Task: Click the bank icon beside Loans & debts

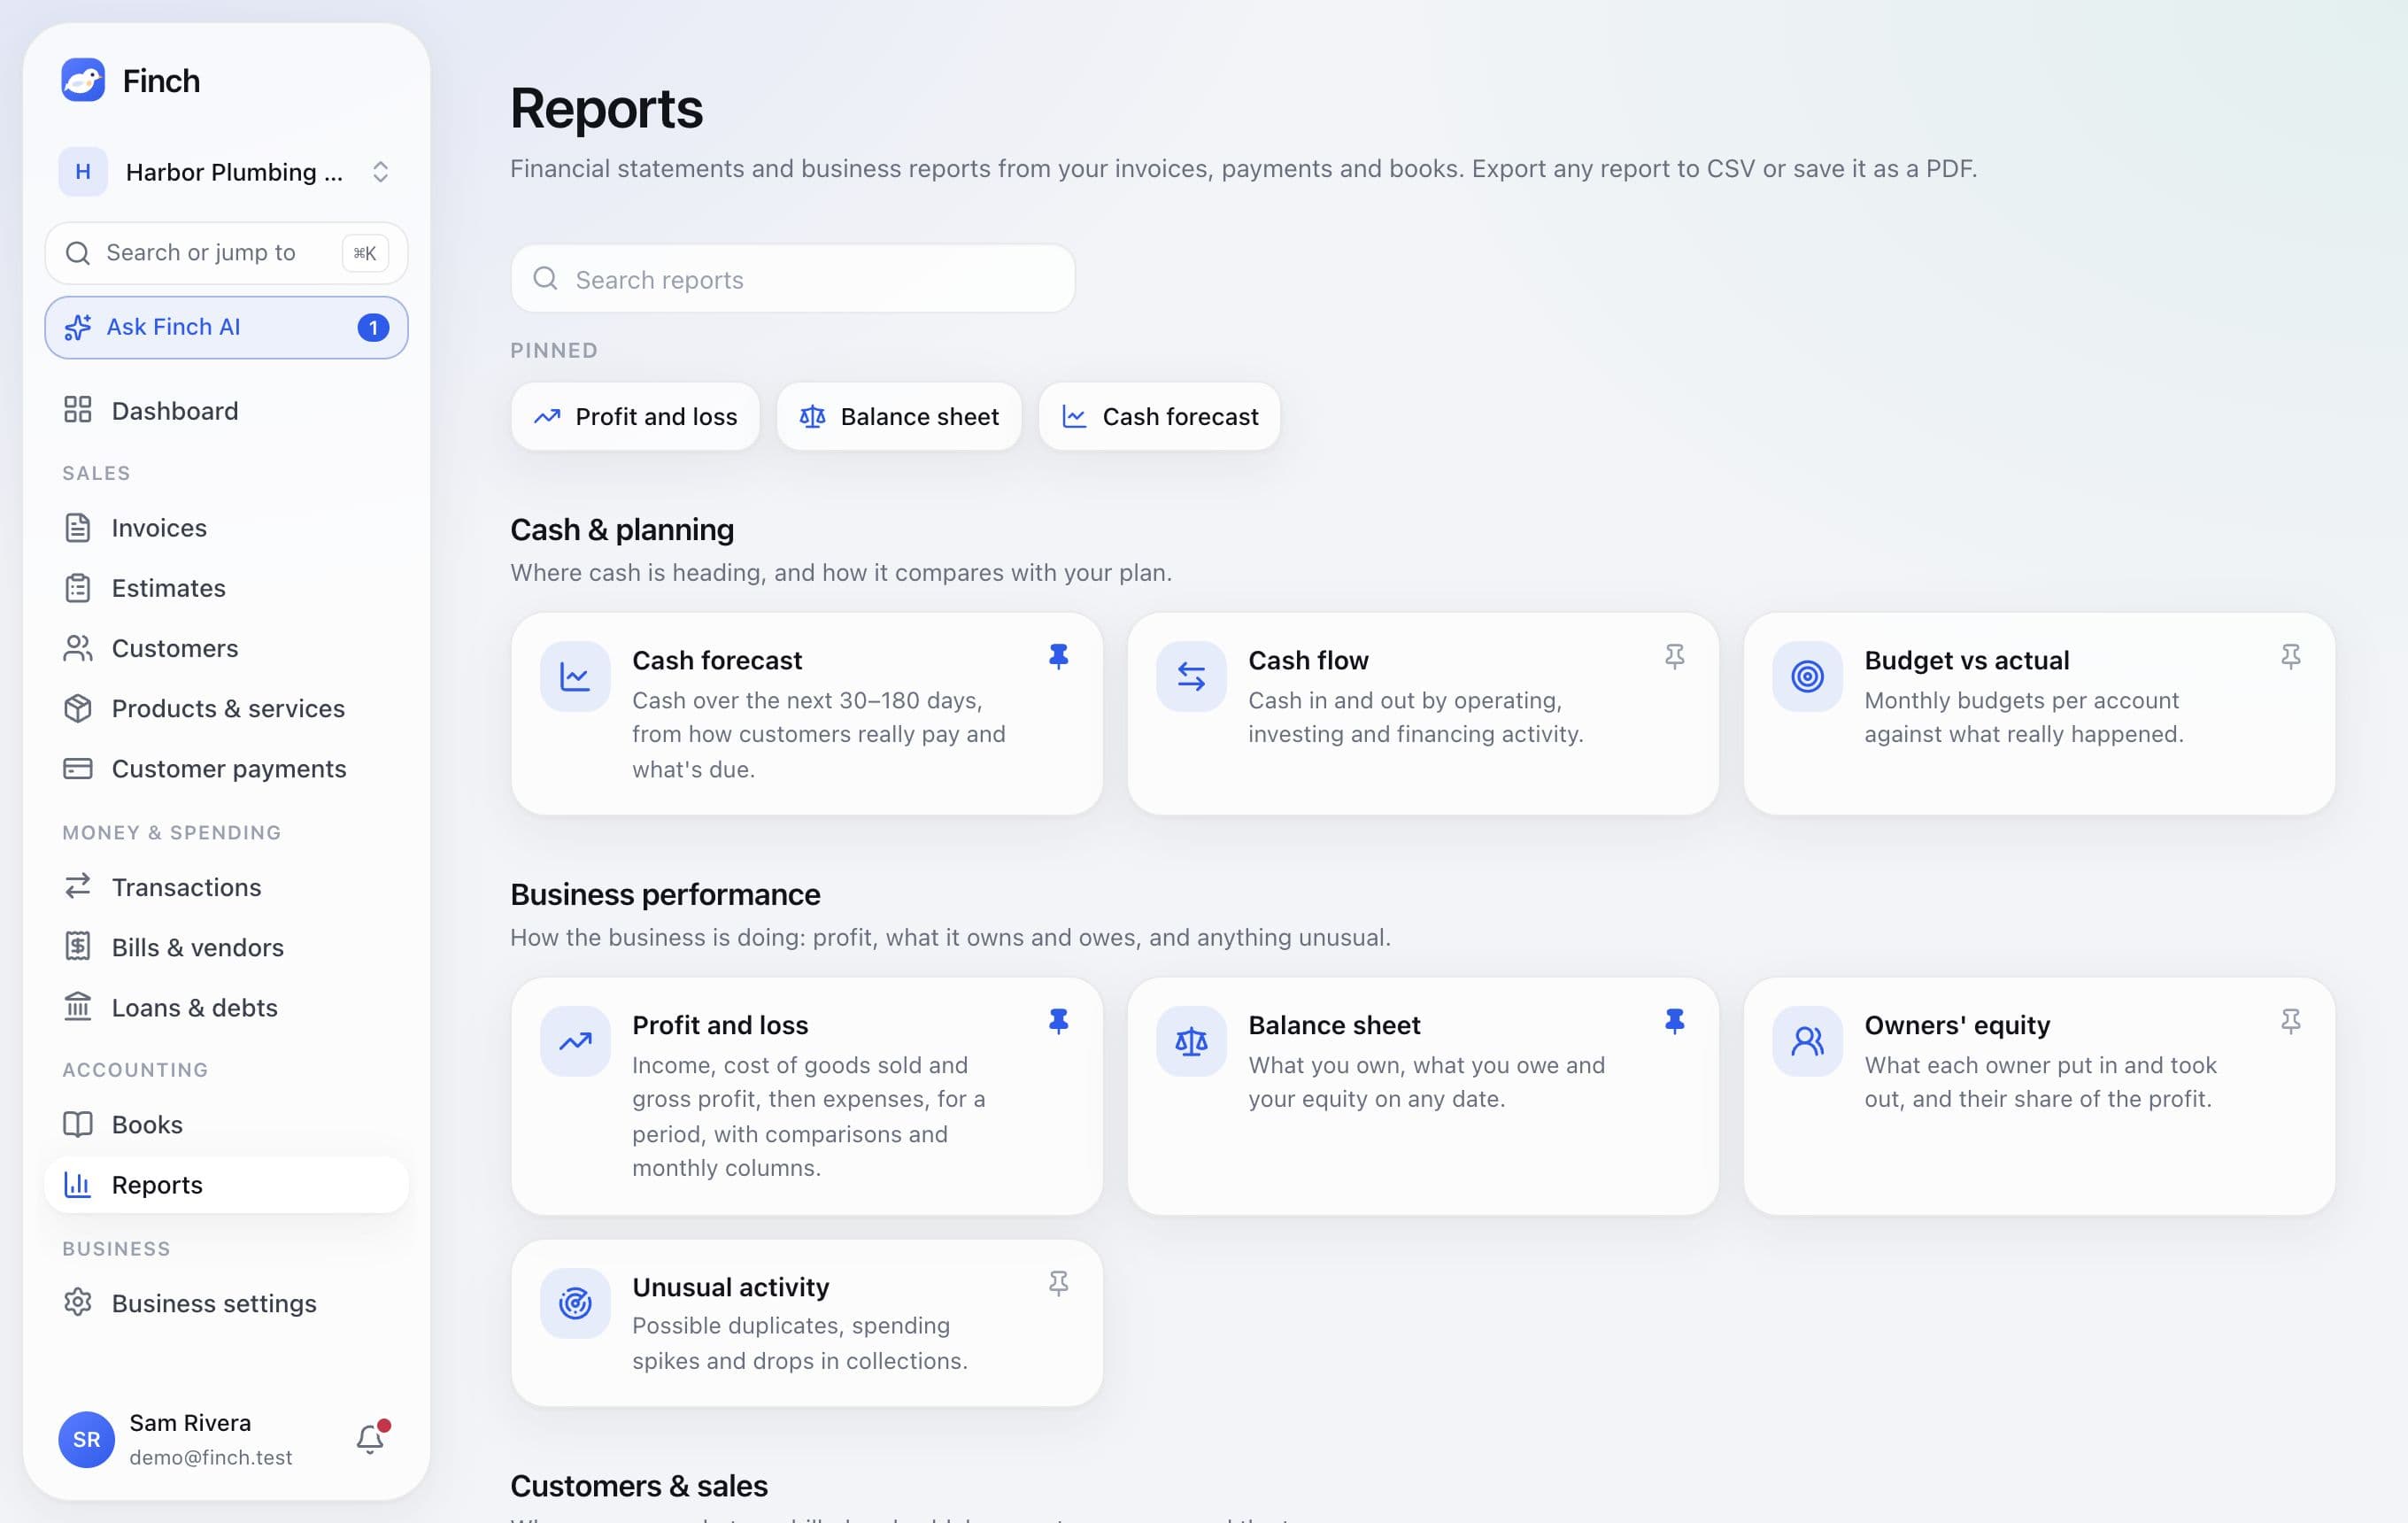Action: pyautogui.click(x=78, y=1007)
